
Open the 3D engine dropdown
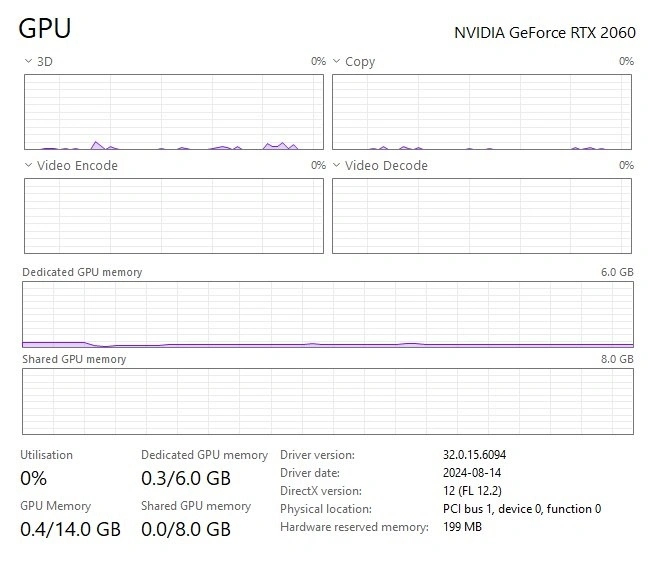tap(38, 61)
